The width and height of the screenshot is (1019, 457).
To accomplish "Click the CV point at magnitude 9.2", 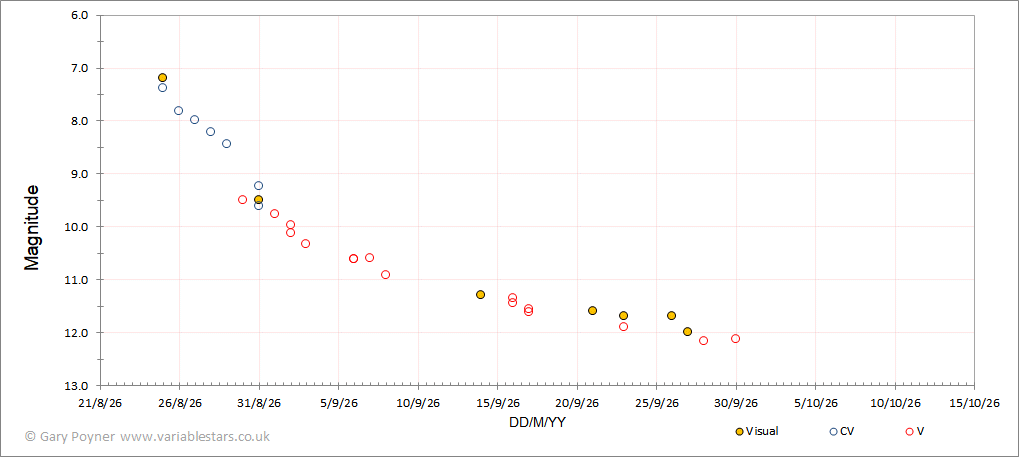I will 258,186.
